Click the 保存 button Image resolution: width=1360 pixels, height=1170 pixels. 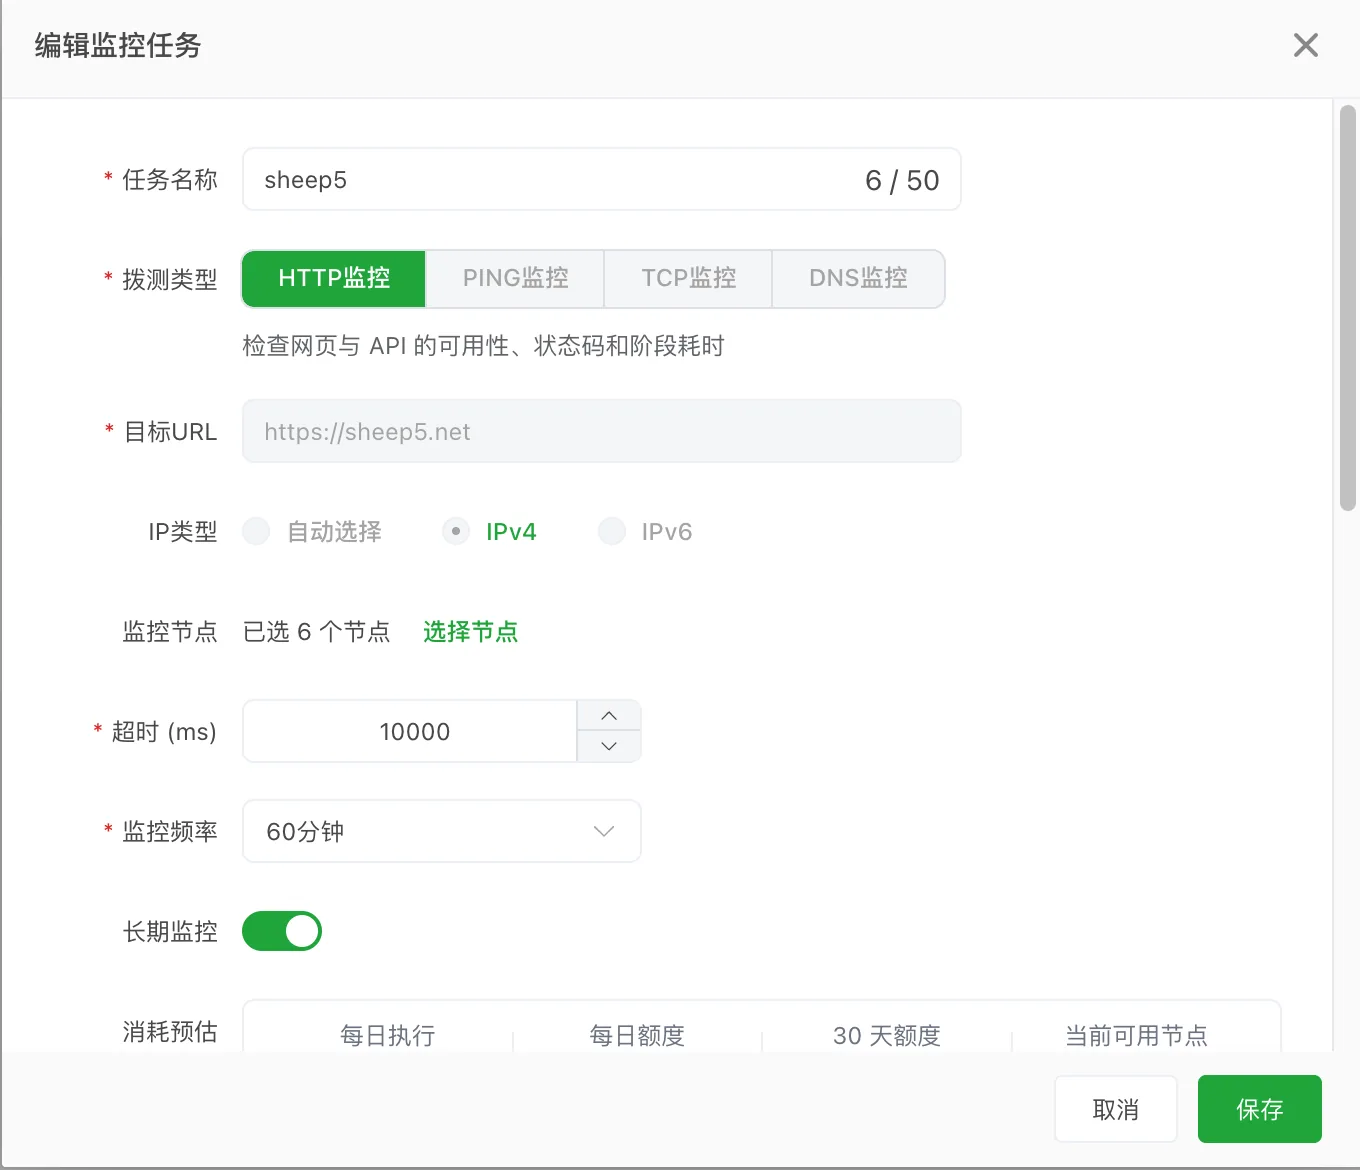[x=1260, y=1109]
